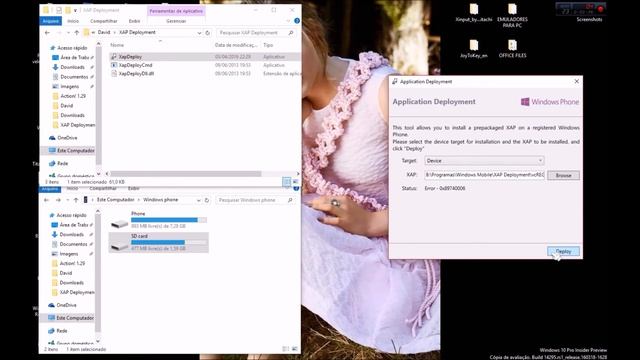Close the Application Deployment dialog

577,82
